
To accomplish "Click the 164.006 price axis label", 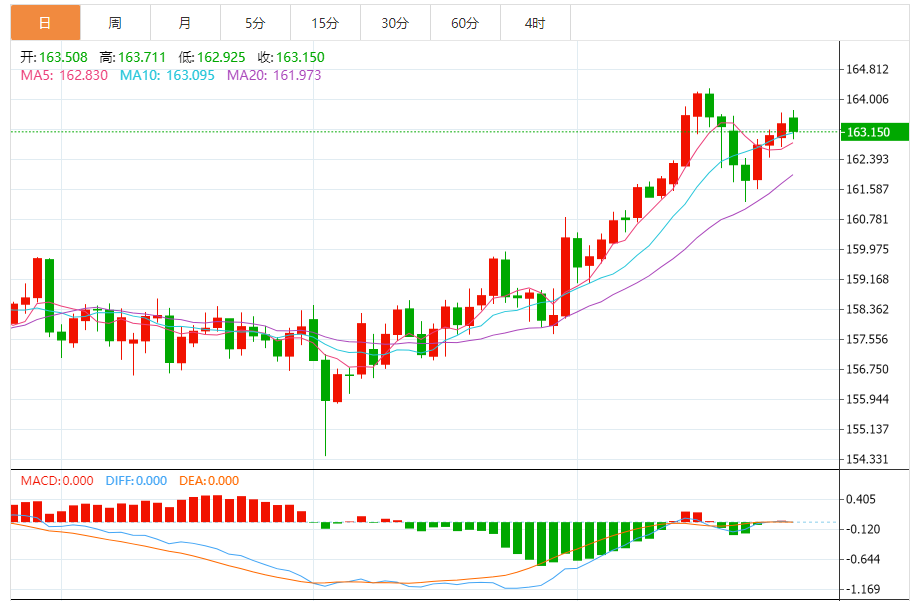I will tap(868, 99).
